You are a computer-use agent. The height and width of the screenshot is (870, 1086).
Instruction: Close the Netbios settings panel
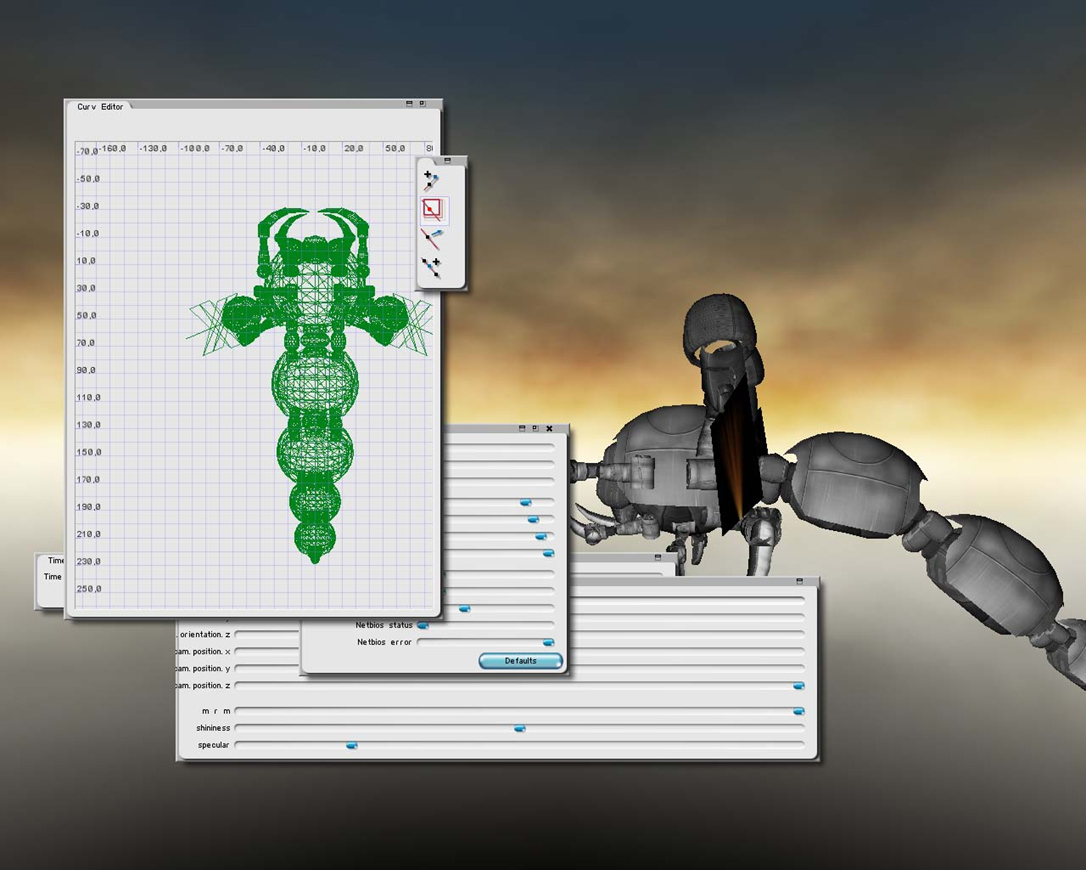pyautogui.click(x=549, y=428)
